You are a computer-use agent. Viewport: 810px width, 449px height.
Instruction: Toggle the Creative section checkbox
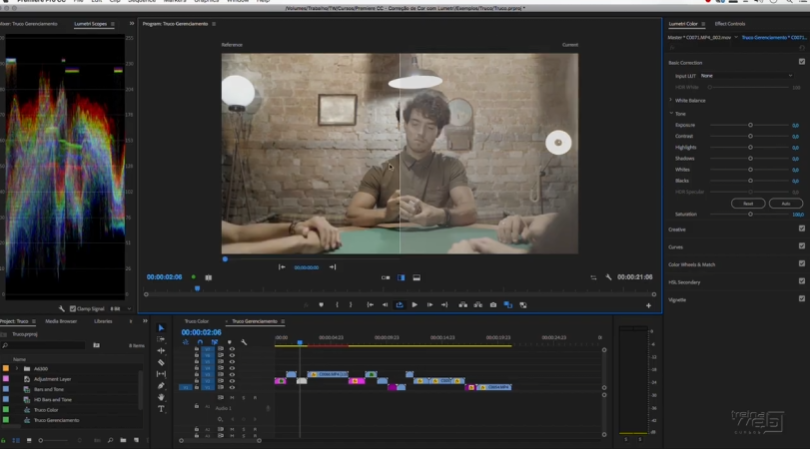(802, 228)
